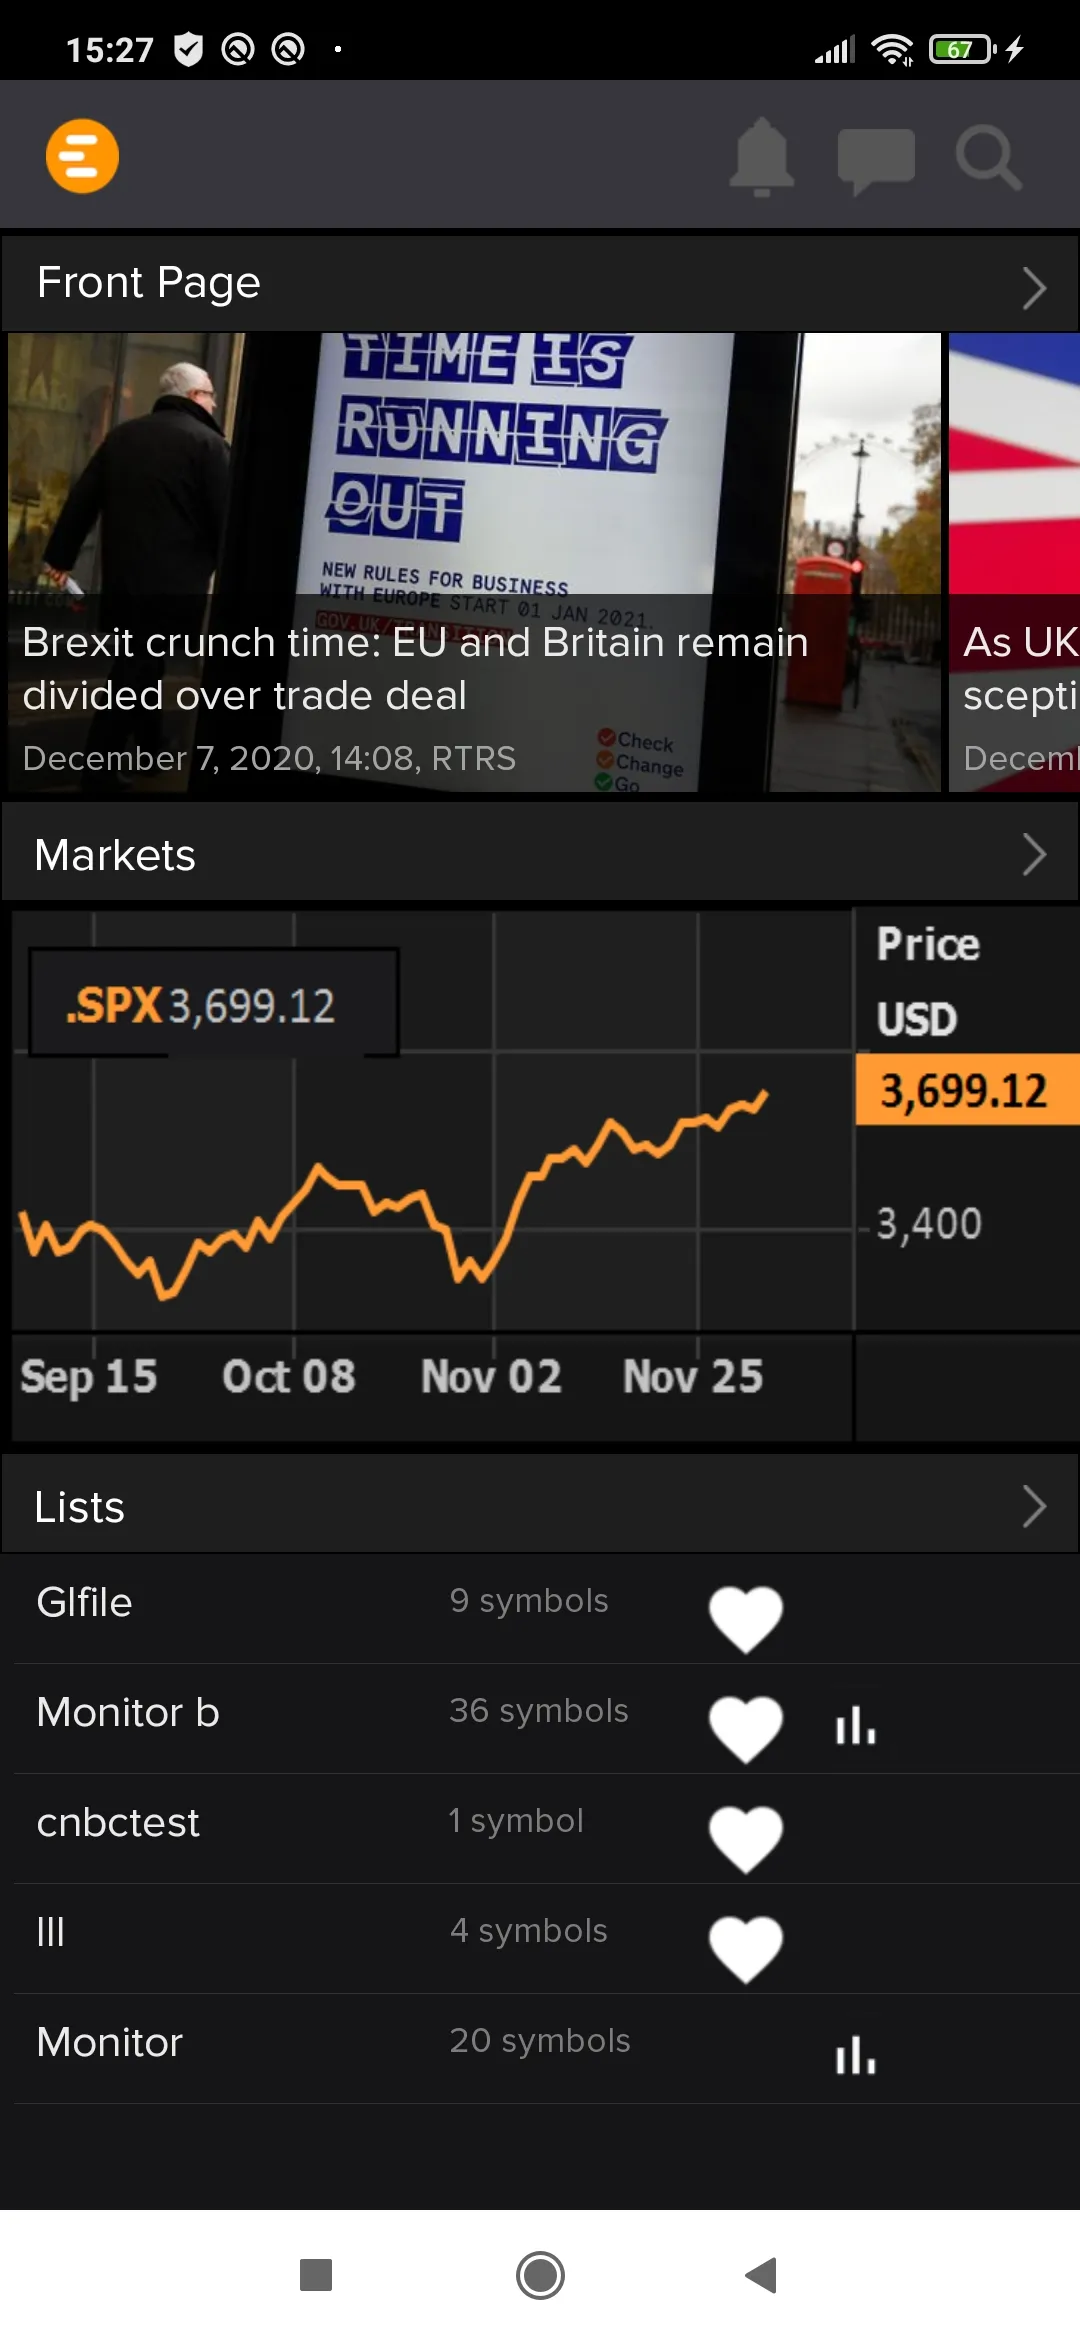Select the lll list with 4 symbols

point(51,1932)
